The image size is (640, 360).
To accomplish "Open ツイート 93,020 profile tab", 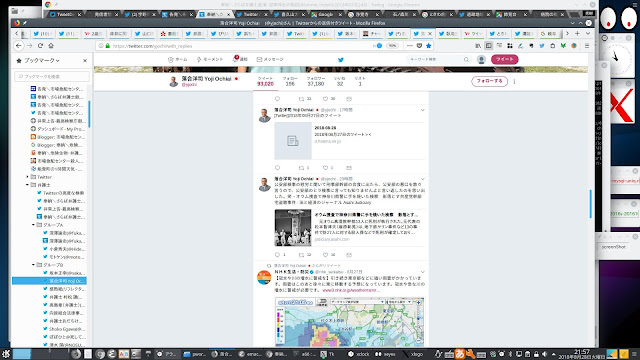I will pyautogui.click(x=265, y=81).
